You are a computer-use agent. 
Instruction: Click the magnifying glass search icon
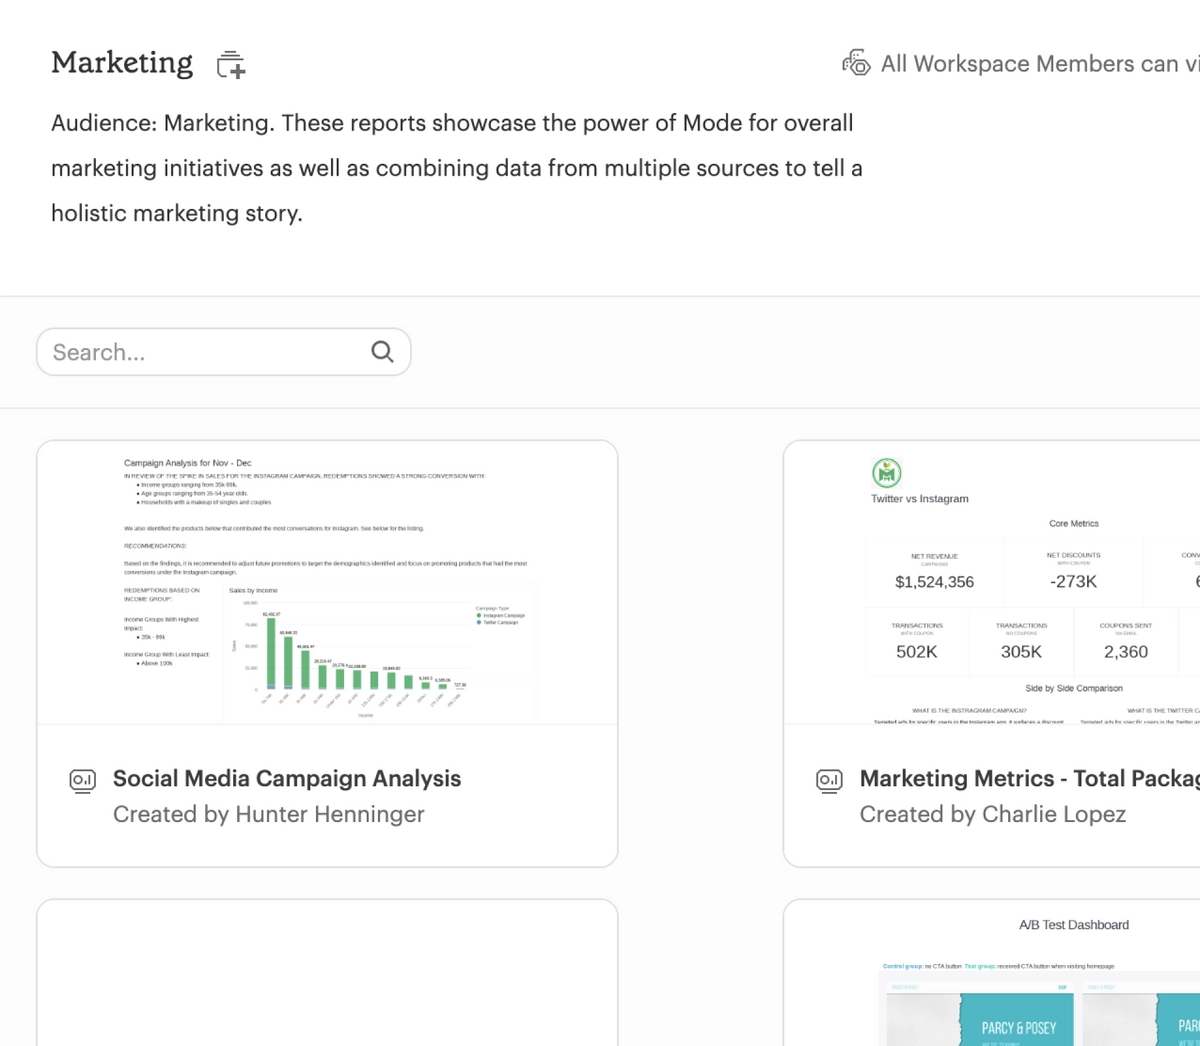tap(382, 351)
